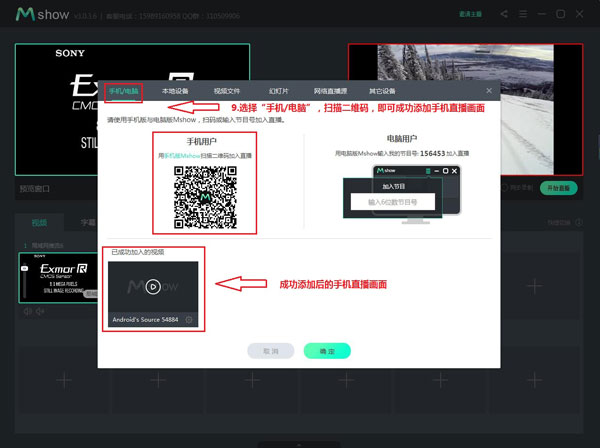The width and height of the screenshot is (600, 448).
Task: Switch to the 字幕 tab in the main window
Action: click(x=87, y=223)
